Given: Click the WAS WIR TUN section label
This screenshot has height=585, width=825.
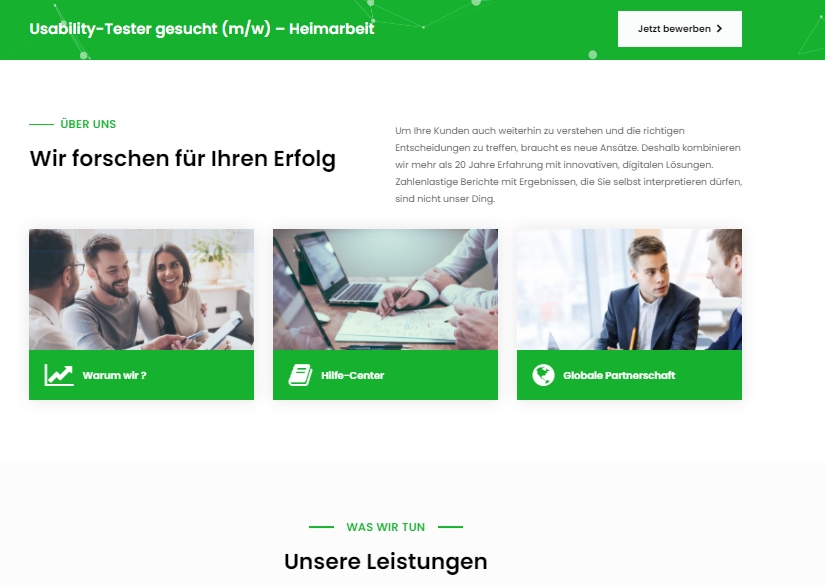Looking at the screenshot, I should coord(386,527).
